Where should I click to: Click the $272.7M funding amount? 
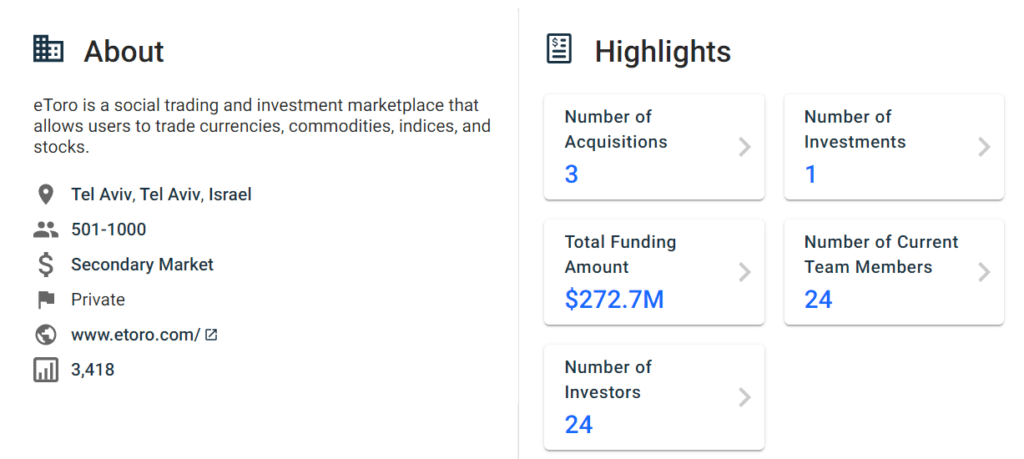coord(614,300)
